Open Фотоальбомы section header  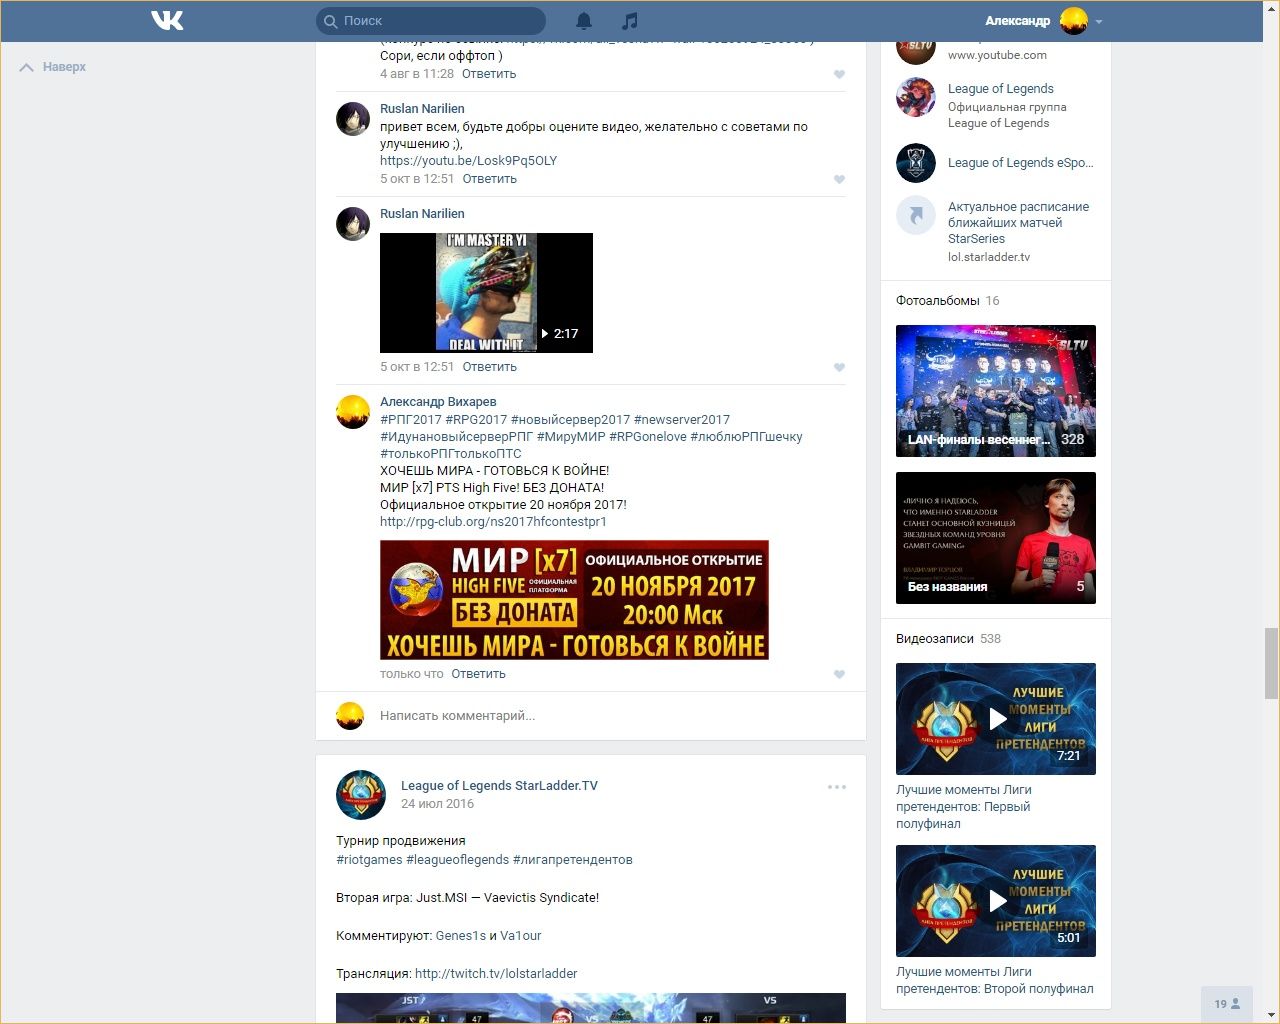click(938, 301)
